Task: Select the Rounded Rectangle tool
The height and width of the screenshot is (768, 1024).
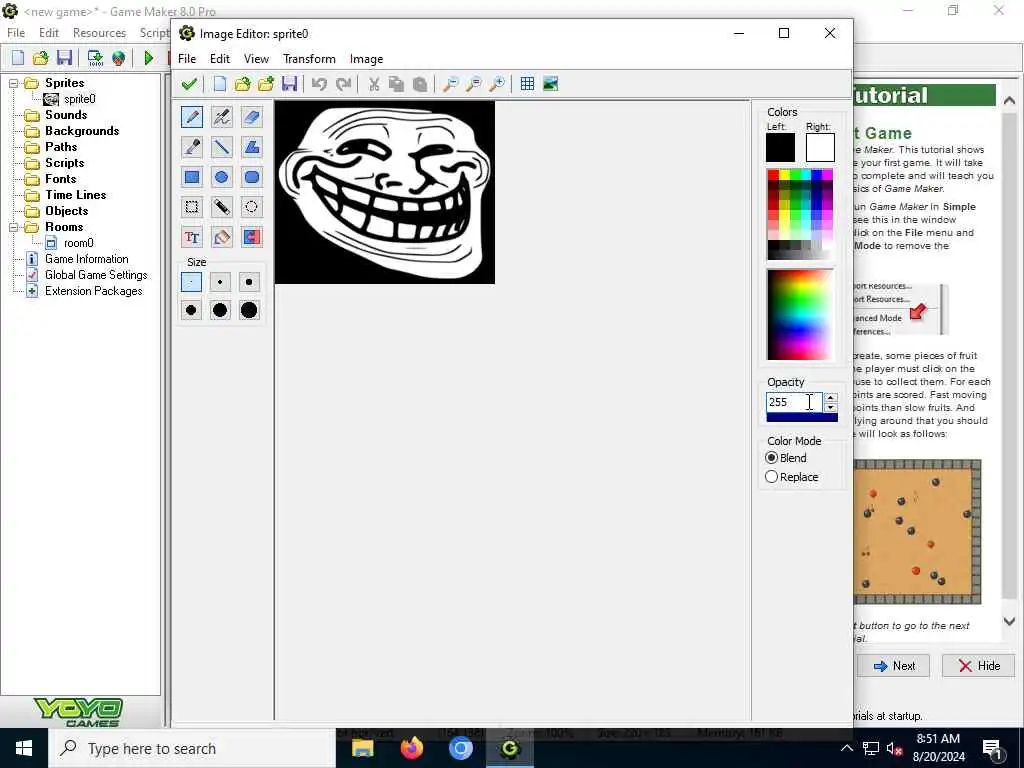Action: [251, 177]
